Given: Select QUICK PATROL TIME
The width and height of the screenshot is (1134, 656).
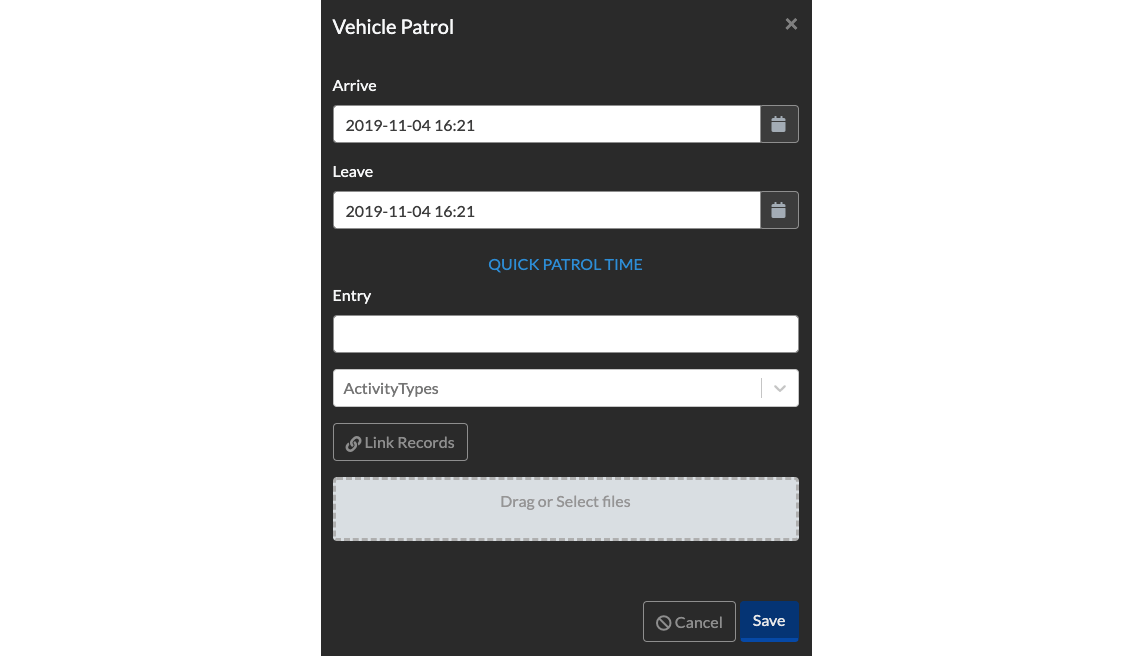Looking at the screenshot, I should [565, 264].
